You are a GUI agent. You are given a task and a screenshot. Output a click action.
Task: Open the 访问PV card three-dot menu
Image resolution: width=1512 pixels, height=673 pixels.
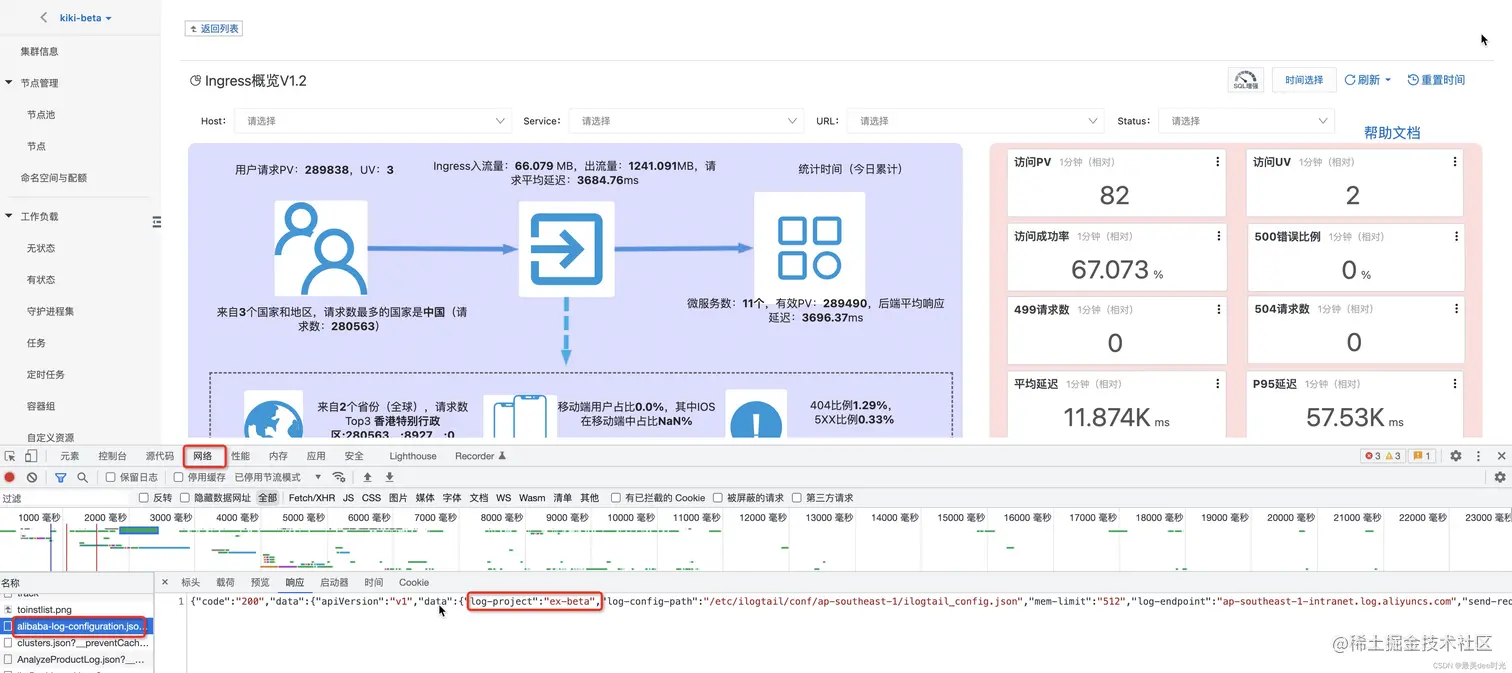pyautogui.click(x=1217, y=162)
